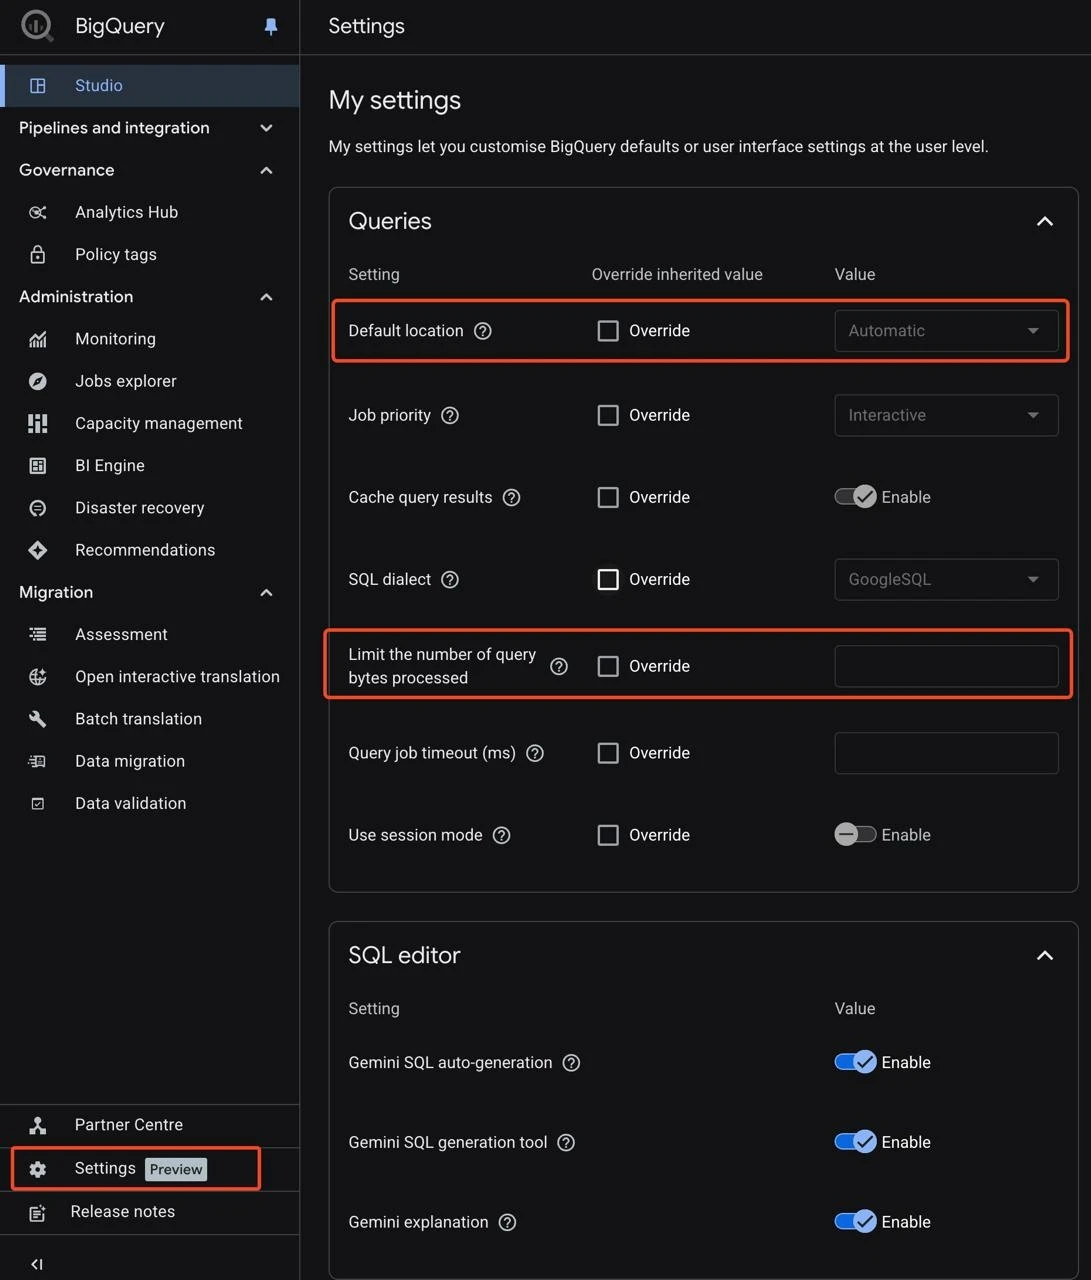The image size is (1091, 1280).
Task: Go to Capacity management
Action: pyautogui.click(x=159, y=423)
